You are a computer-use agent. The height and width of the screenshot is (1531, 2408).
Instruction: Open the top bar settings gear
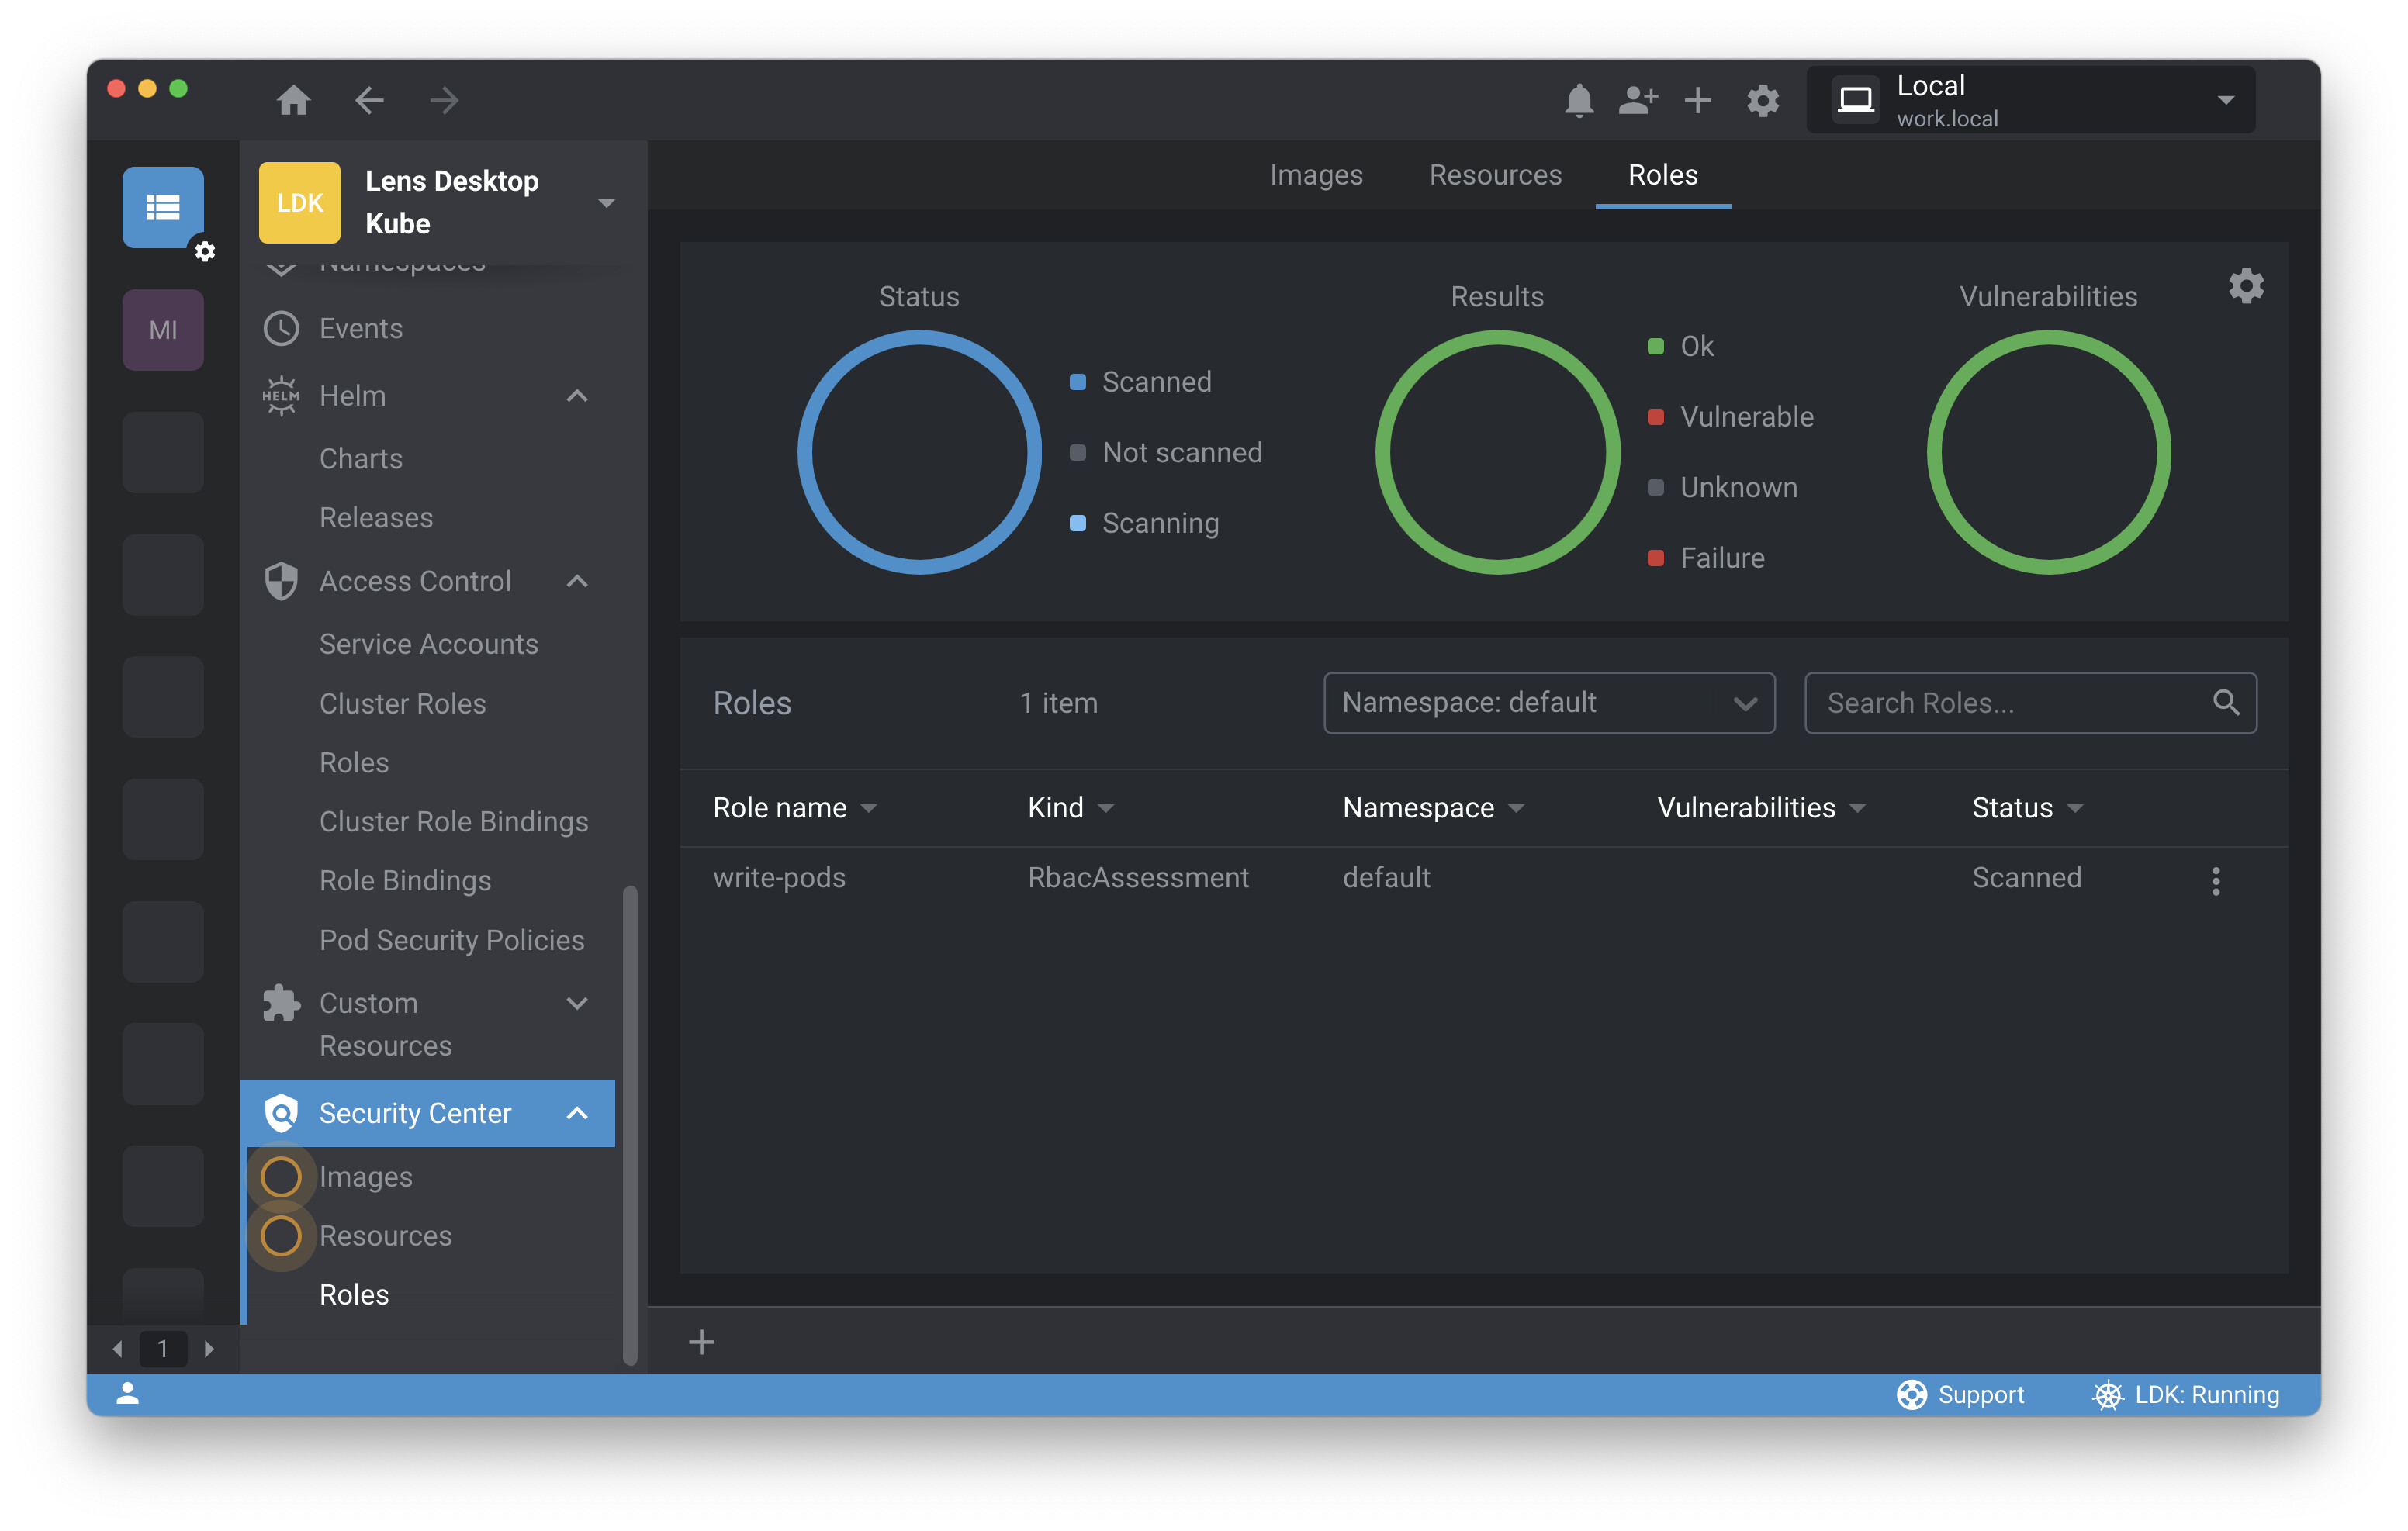click(x=1762, y=100)
